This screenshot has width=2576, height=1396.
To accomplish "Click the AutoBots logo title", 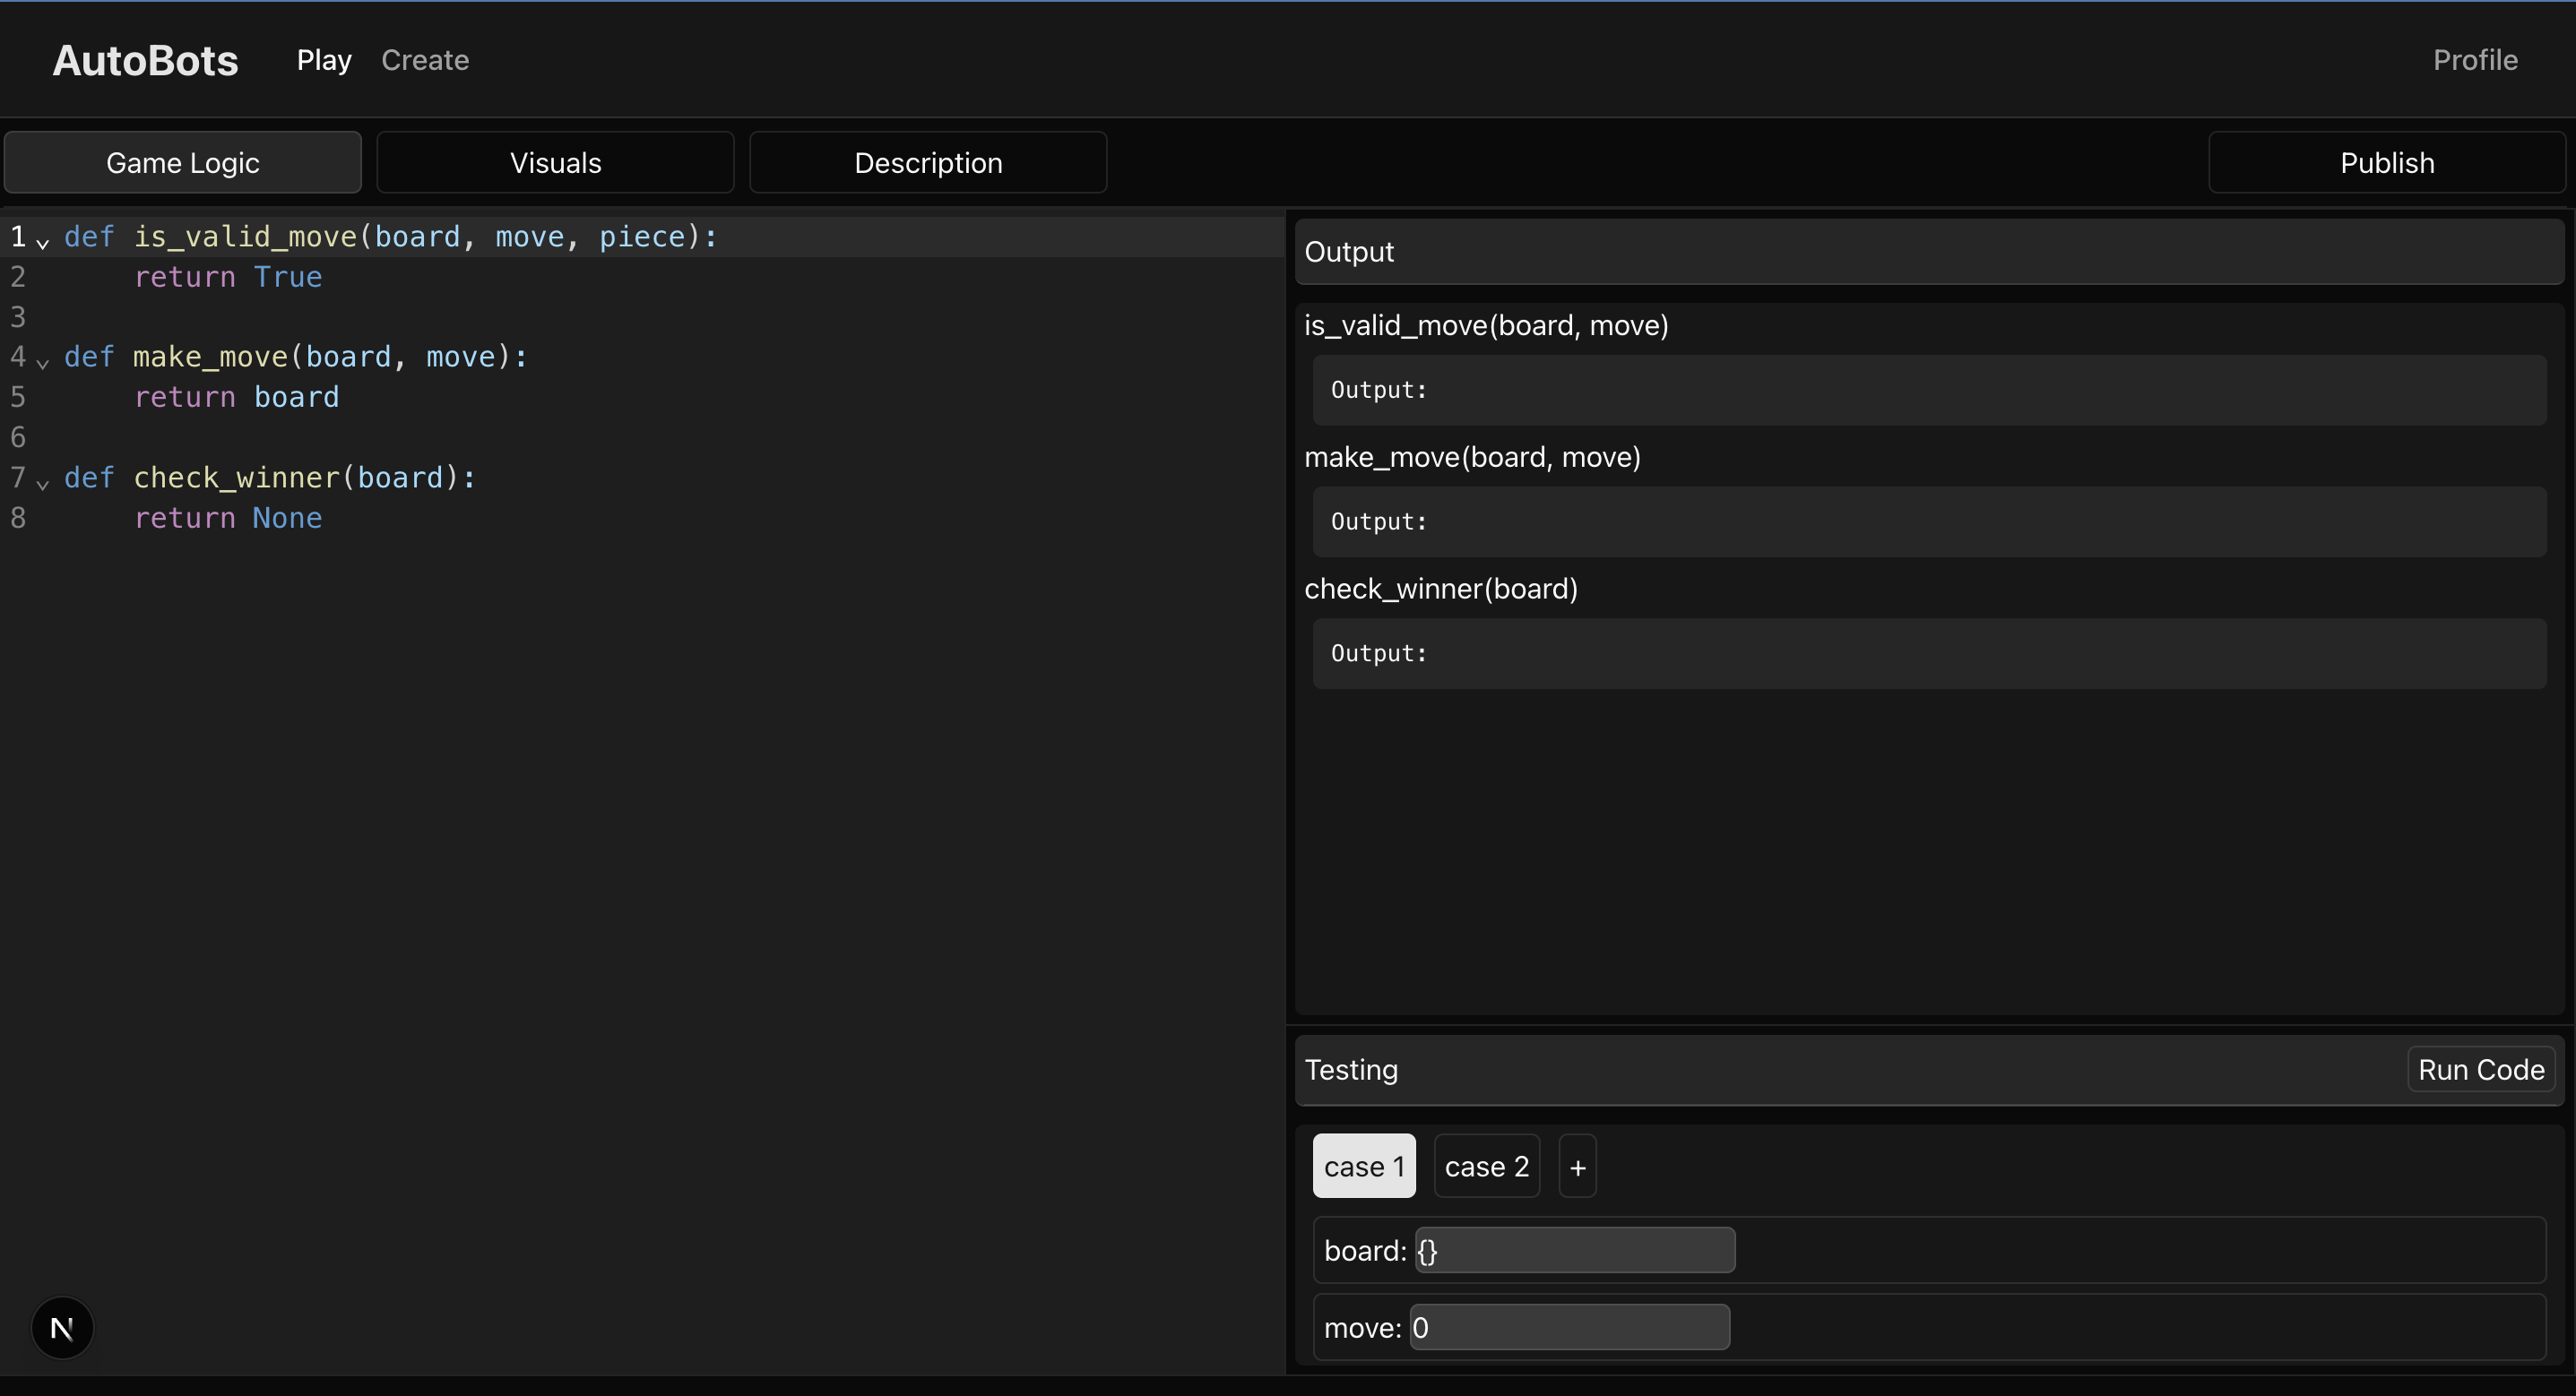I will 145,60.
